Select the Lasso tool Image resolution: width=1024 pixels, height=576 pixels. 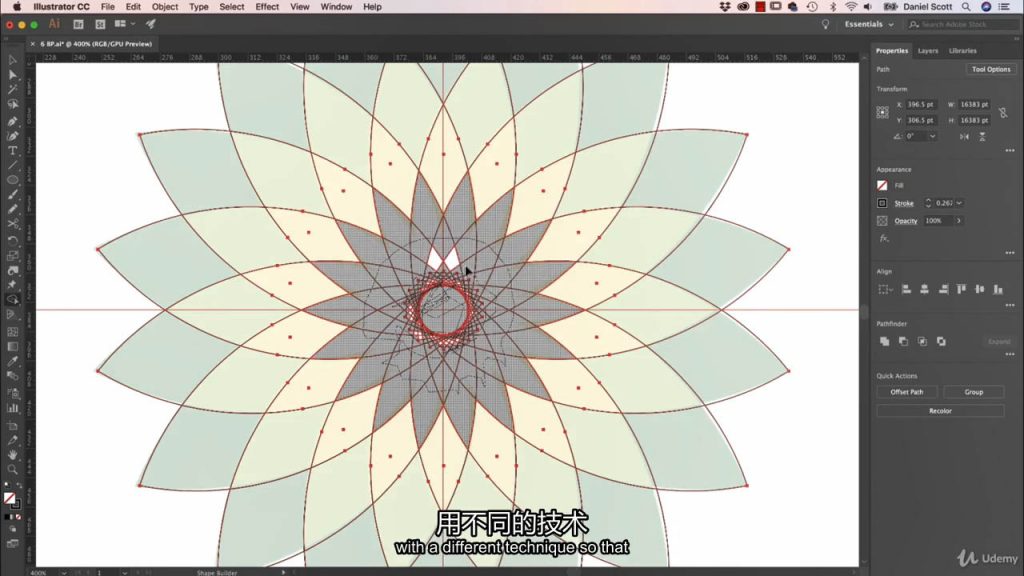tap(12, 104)
